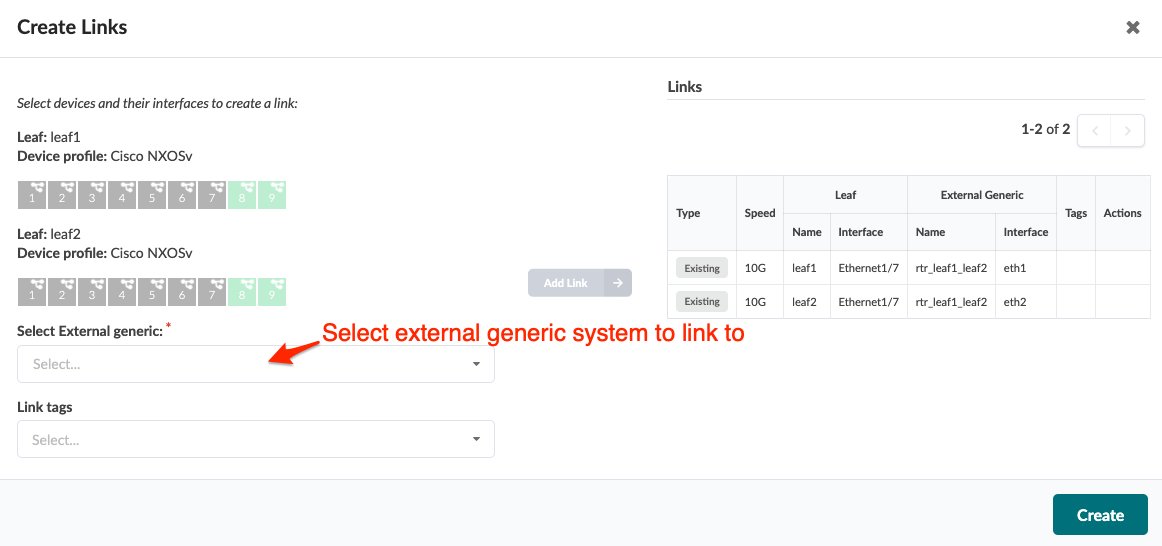1162x546 pixels.
Task: Select leaf2 interface port 8
Action: (242, 291)
